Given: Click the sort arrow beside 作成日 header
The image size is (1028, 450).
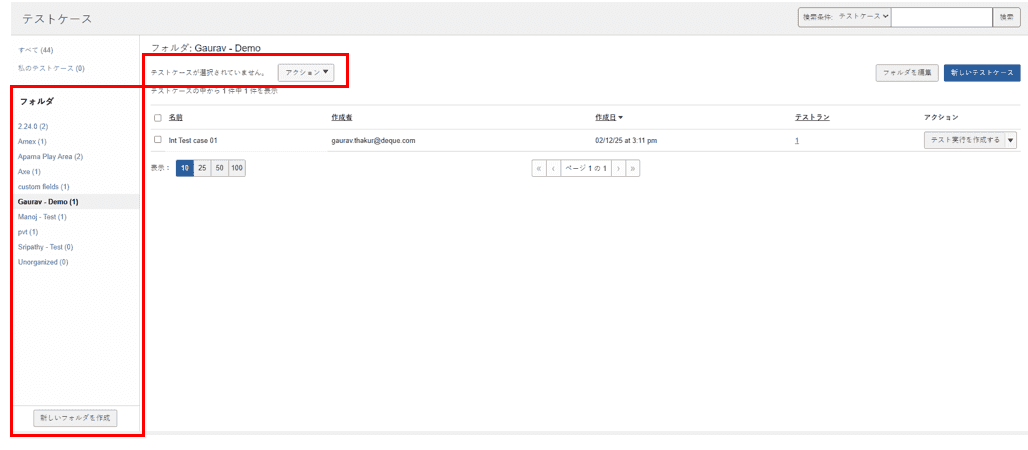Looking at the screenshot, I should [x=621, y=118].
